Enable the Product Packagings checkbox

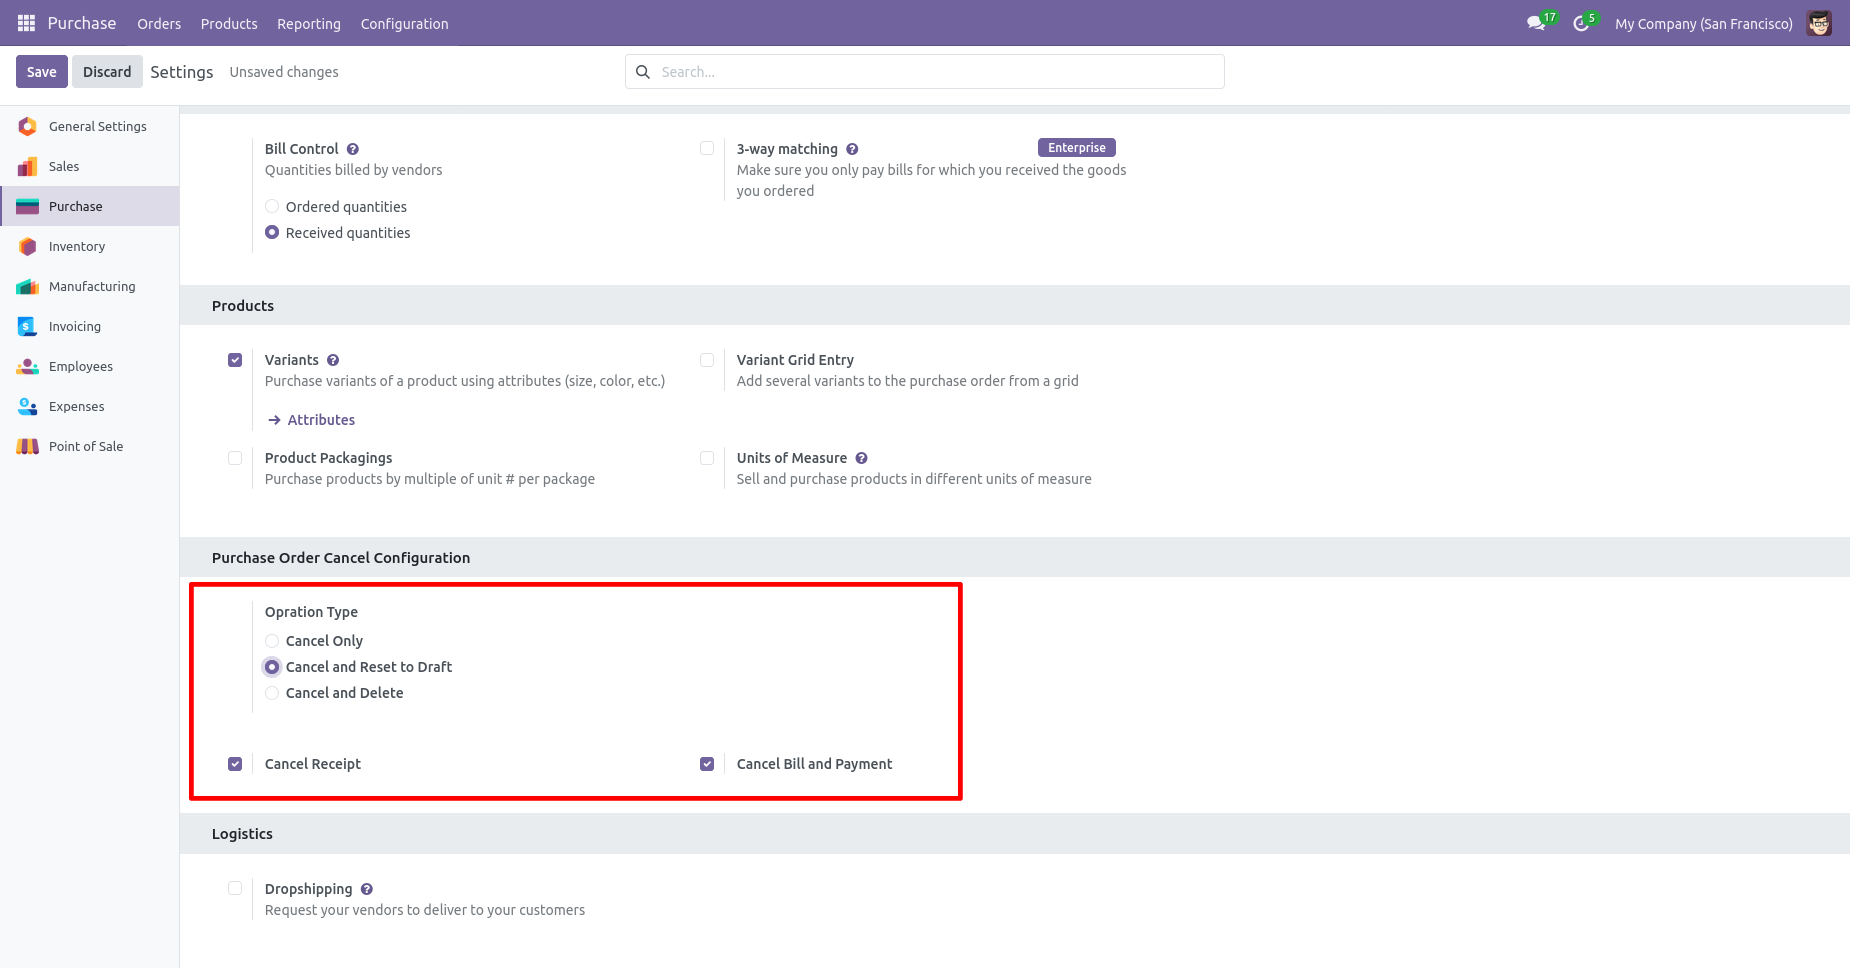[235, 458]
